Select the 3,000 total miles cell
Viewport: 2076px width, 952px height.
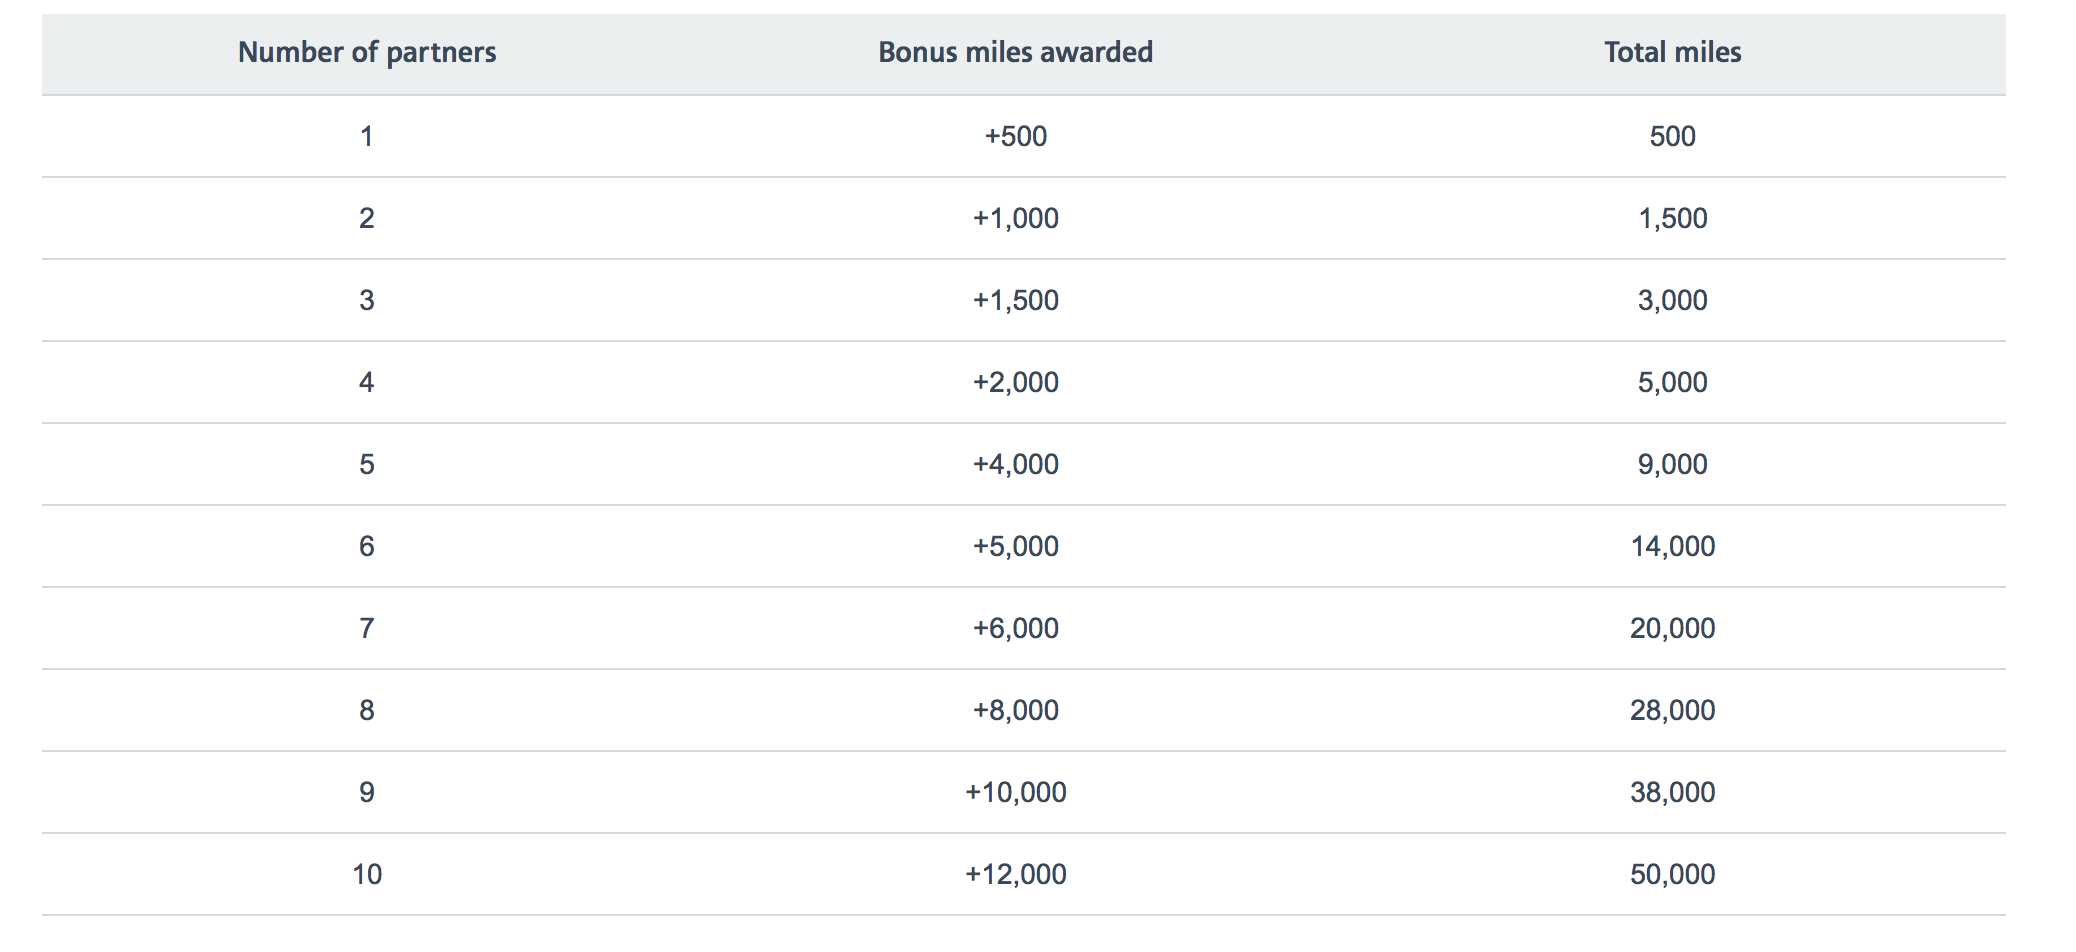point(1672,300)
